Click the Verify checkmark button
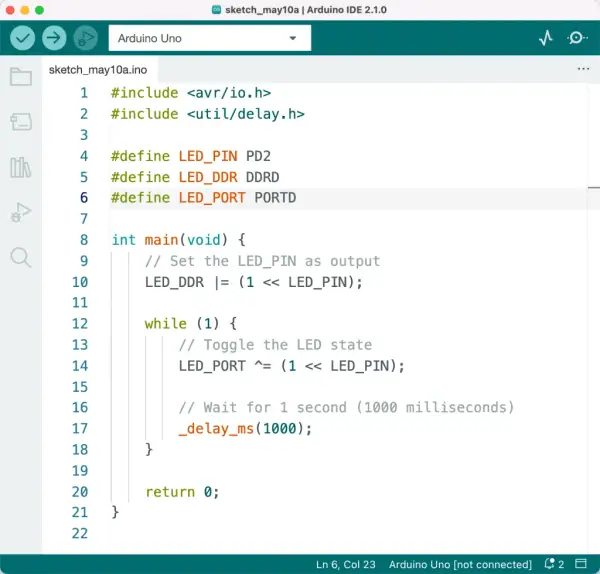Image resolution: width=600 pixels, height=574 pixels. pyautogui.click(x=23, y=38)
